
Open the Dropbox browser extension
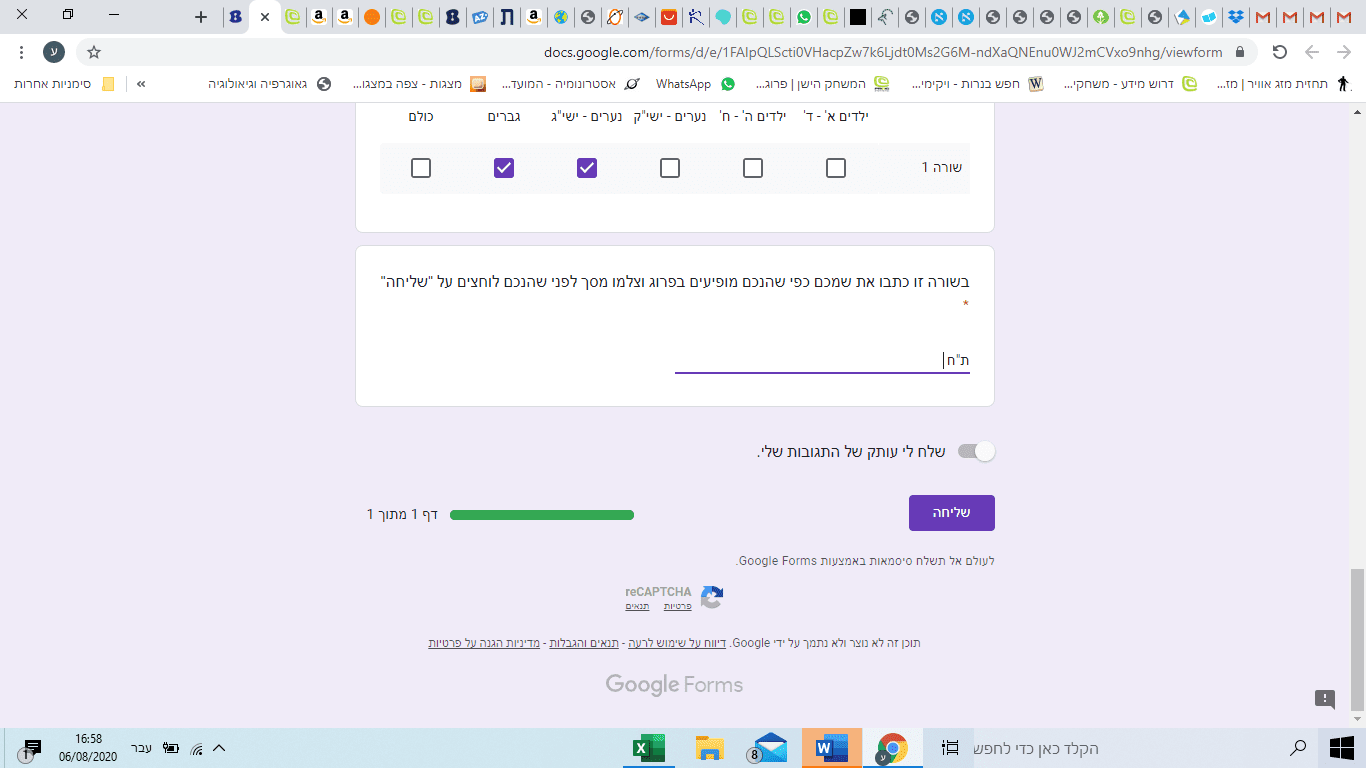tap(1236, 17)
